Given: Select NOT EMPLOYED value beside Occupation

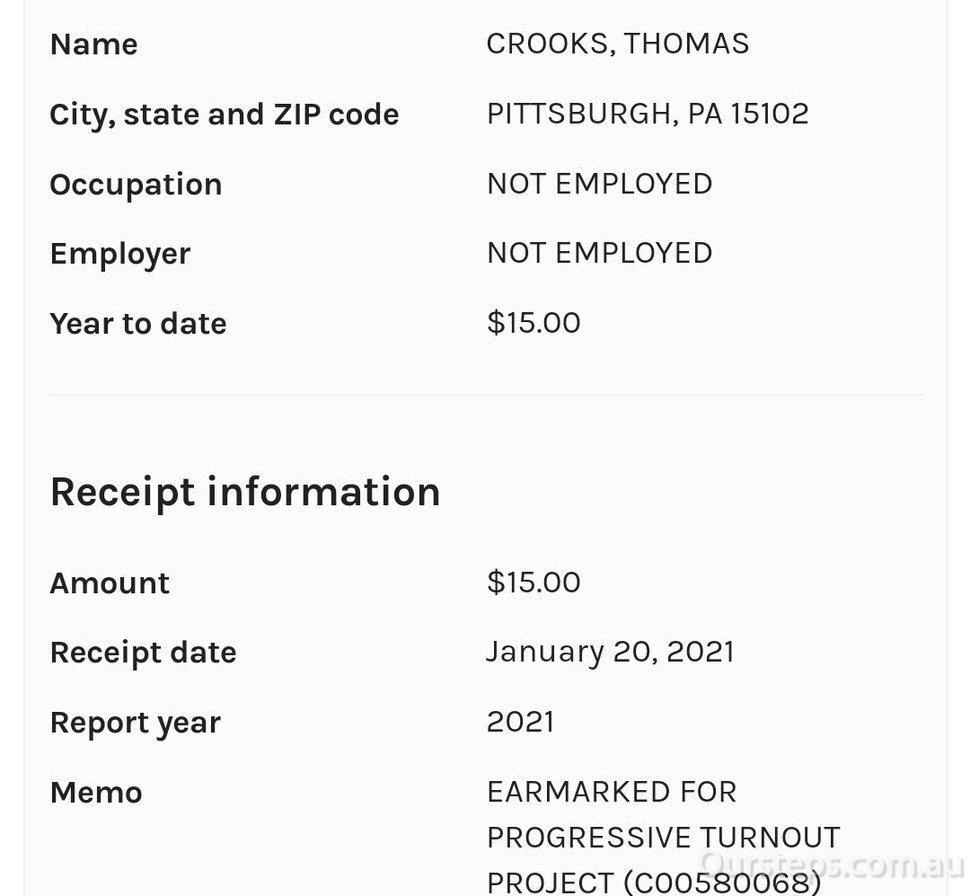Looking at the screenshot, I should click(599, 184).
